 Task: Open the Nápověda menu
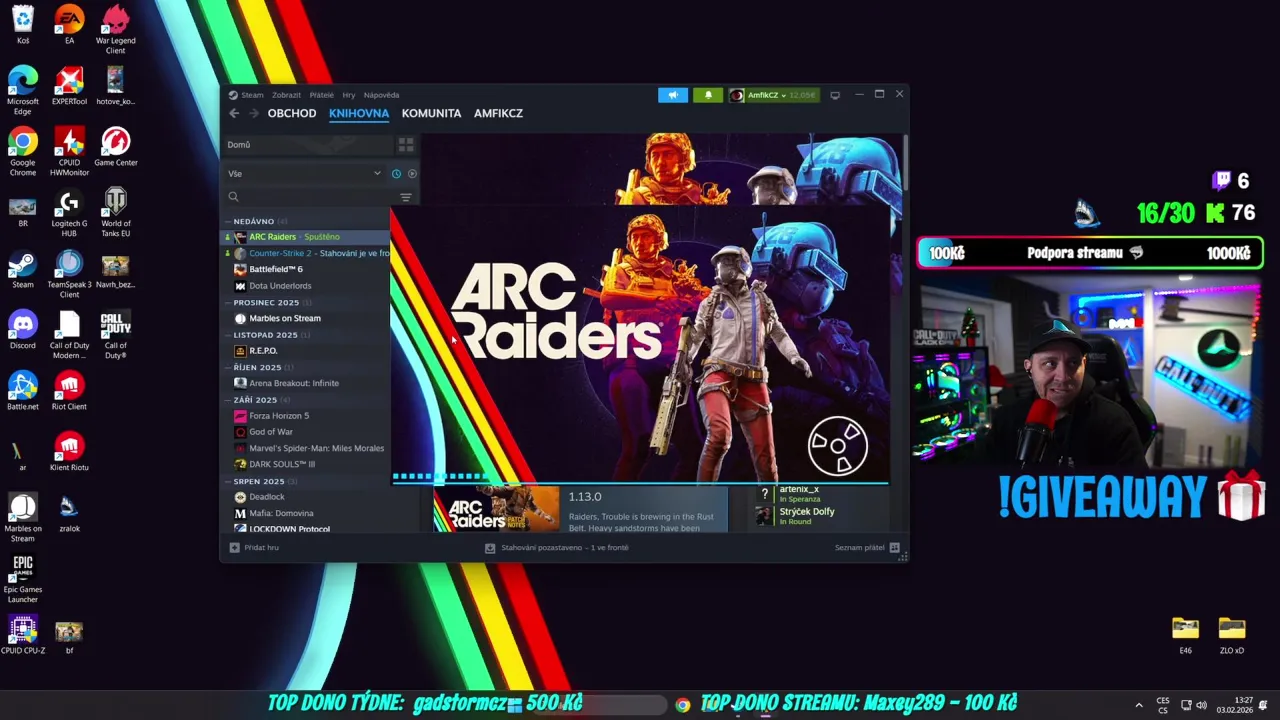(381, 95)
